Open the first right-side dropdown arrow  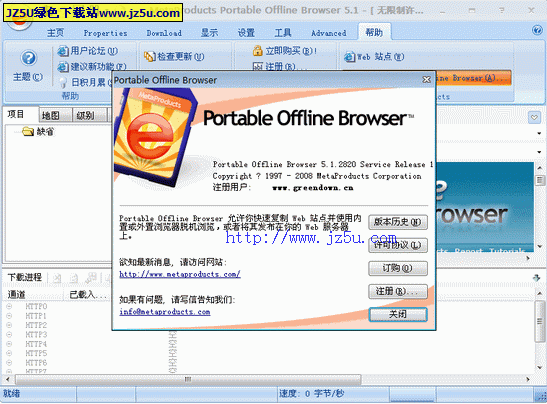click(539, 133)
